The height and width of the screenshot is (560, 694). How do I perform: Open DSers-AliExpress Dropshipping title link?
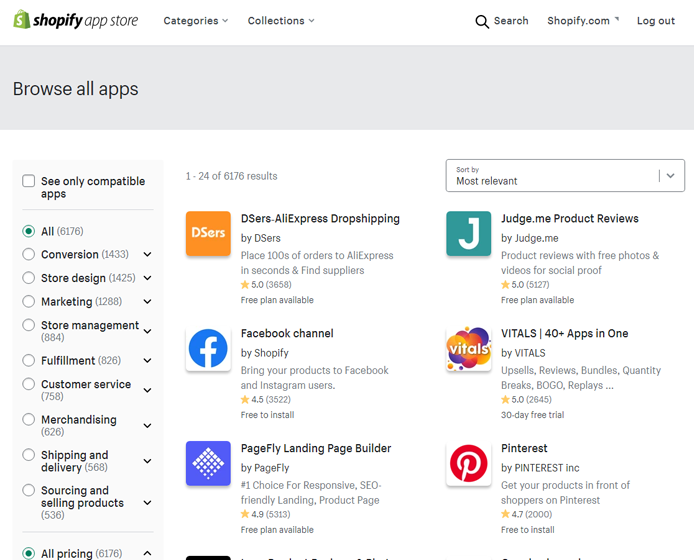pos(320,219)
